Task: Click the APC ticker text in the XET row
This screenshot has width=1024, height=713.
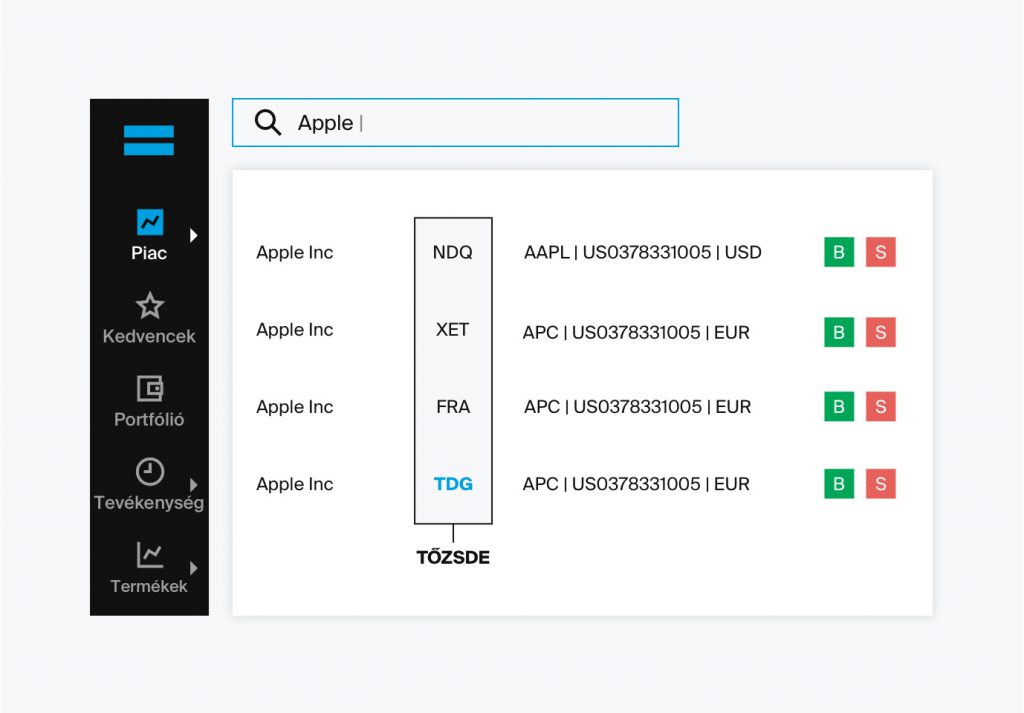Action: (540, 332)
